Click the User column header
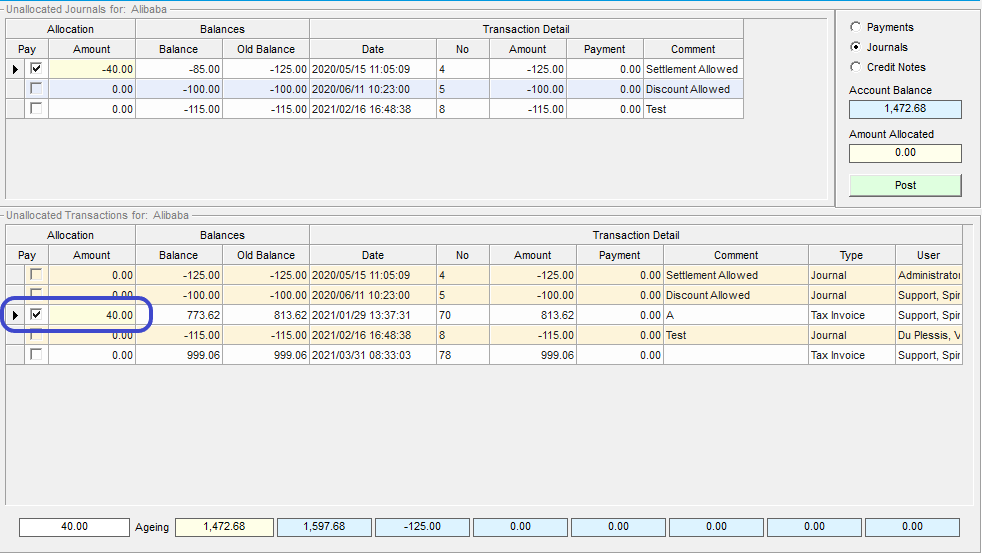 (929, 255)
